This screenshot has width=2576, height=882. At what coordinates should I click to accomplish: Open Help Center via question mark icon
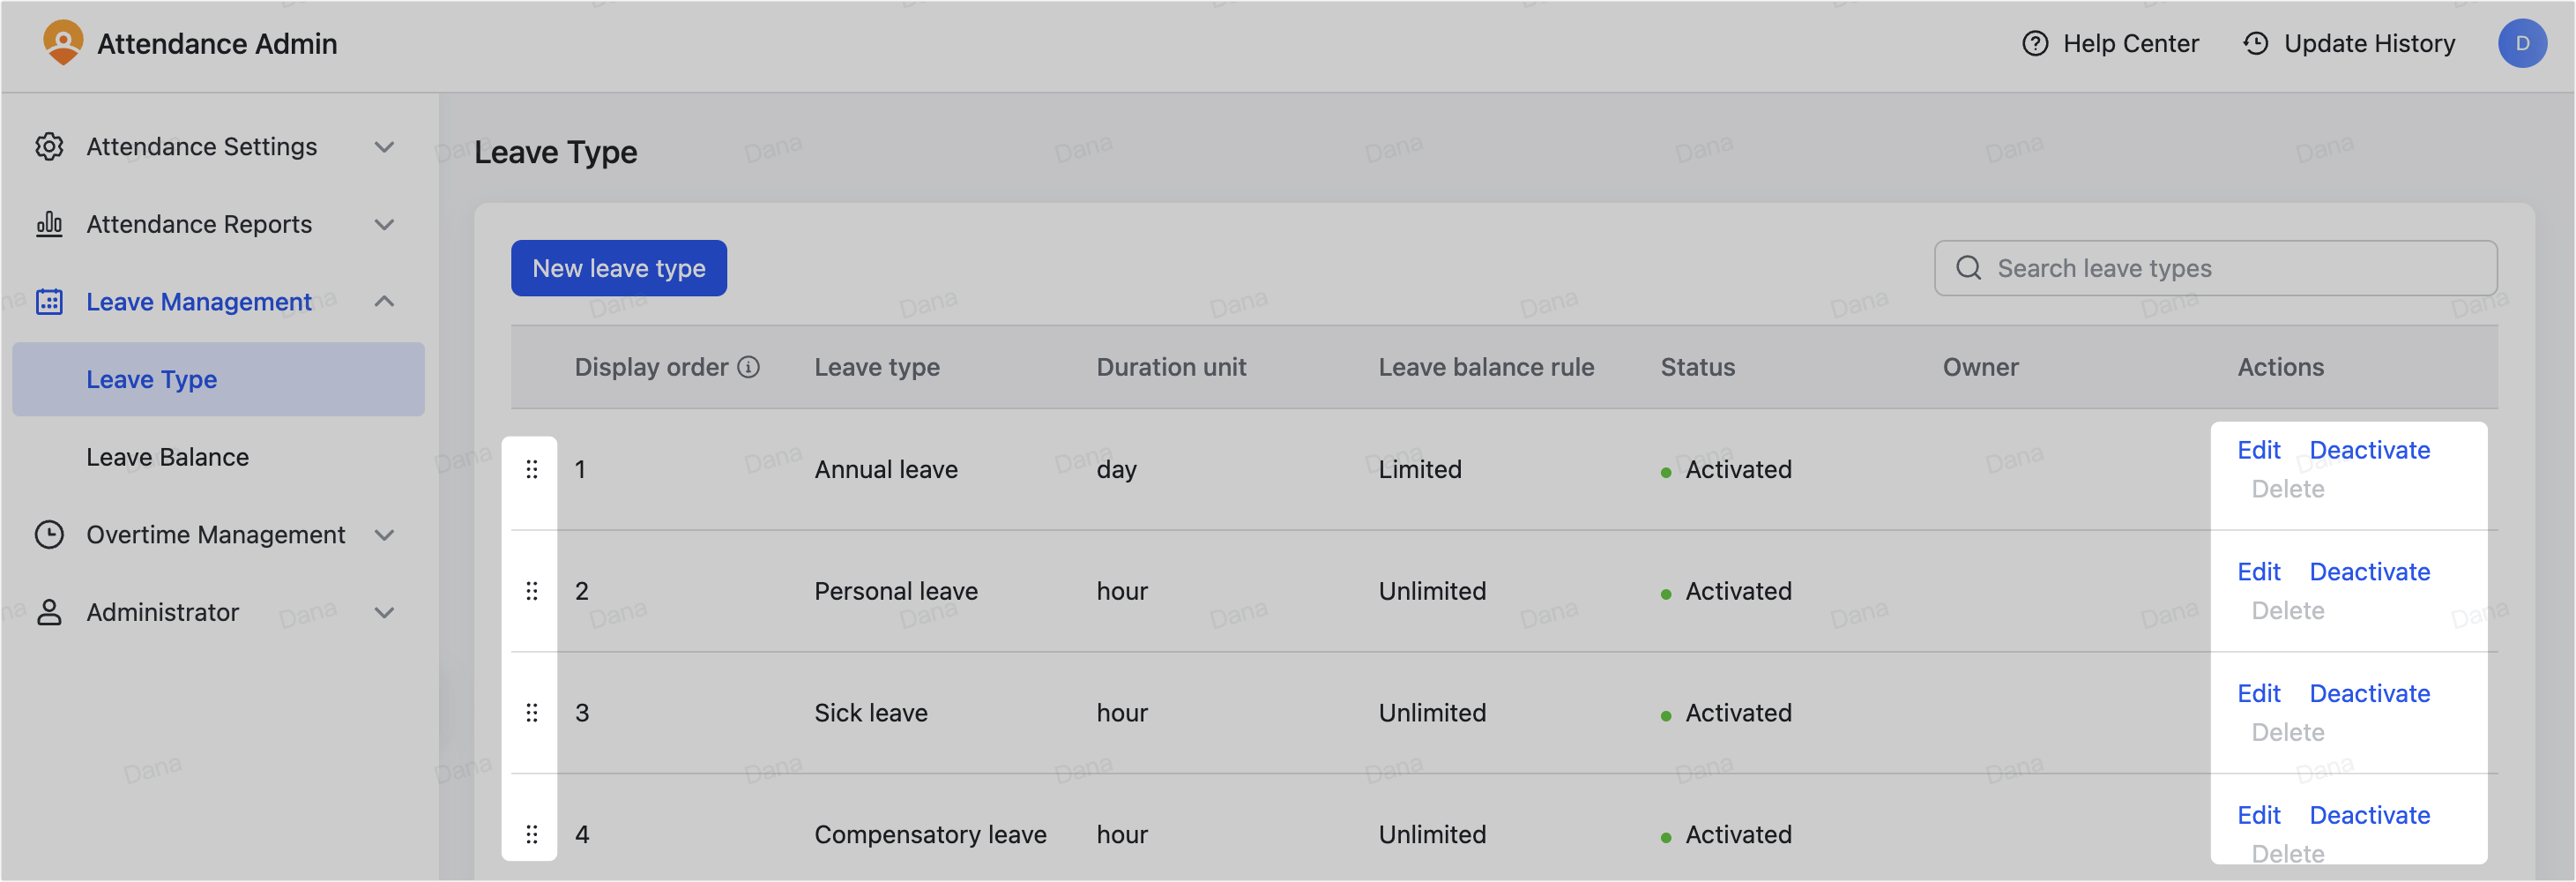(x=2036, y=43)
